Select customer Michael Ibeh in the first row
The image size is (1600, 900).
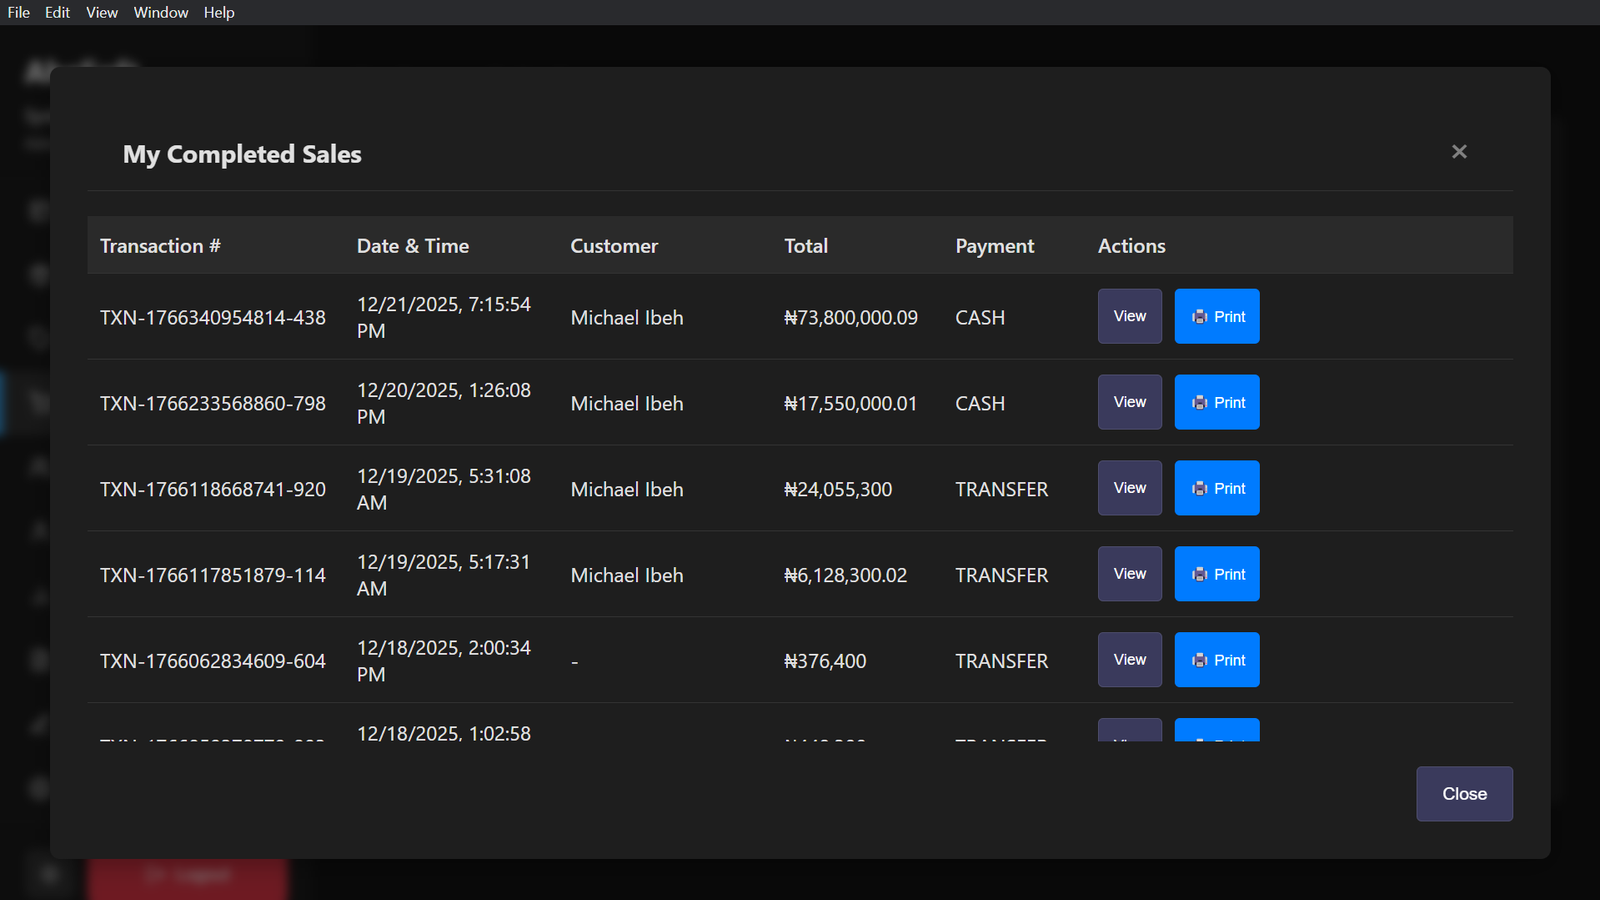tap(626, 317)
